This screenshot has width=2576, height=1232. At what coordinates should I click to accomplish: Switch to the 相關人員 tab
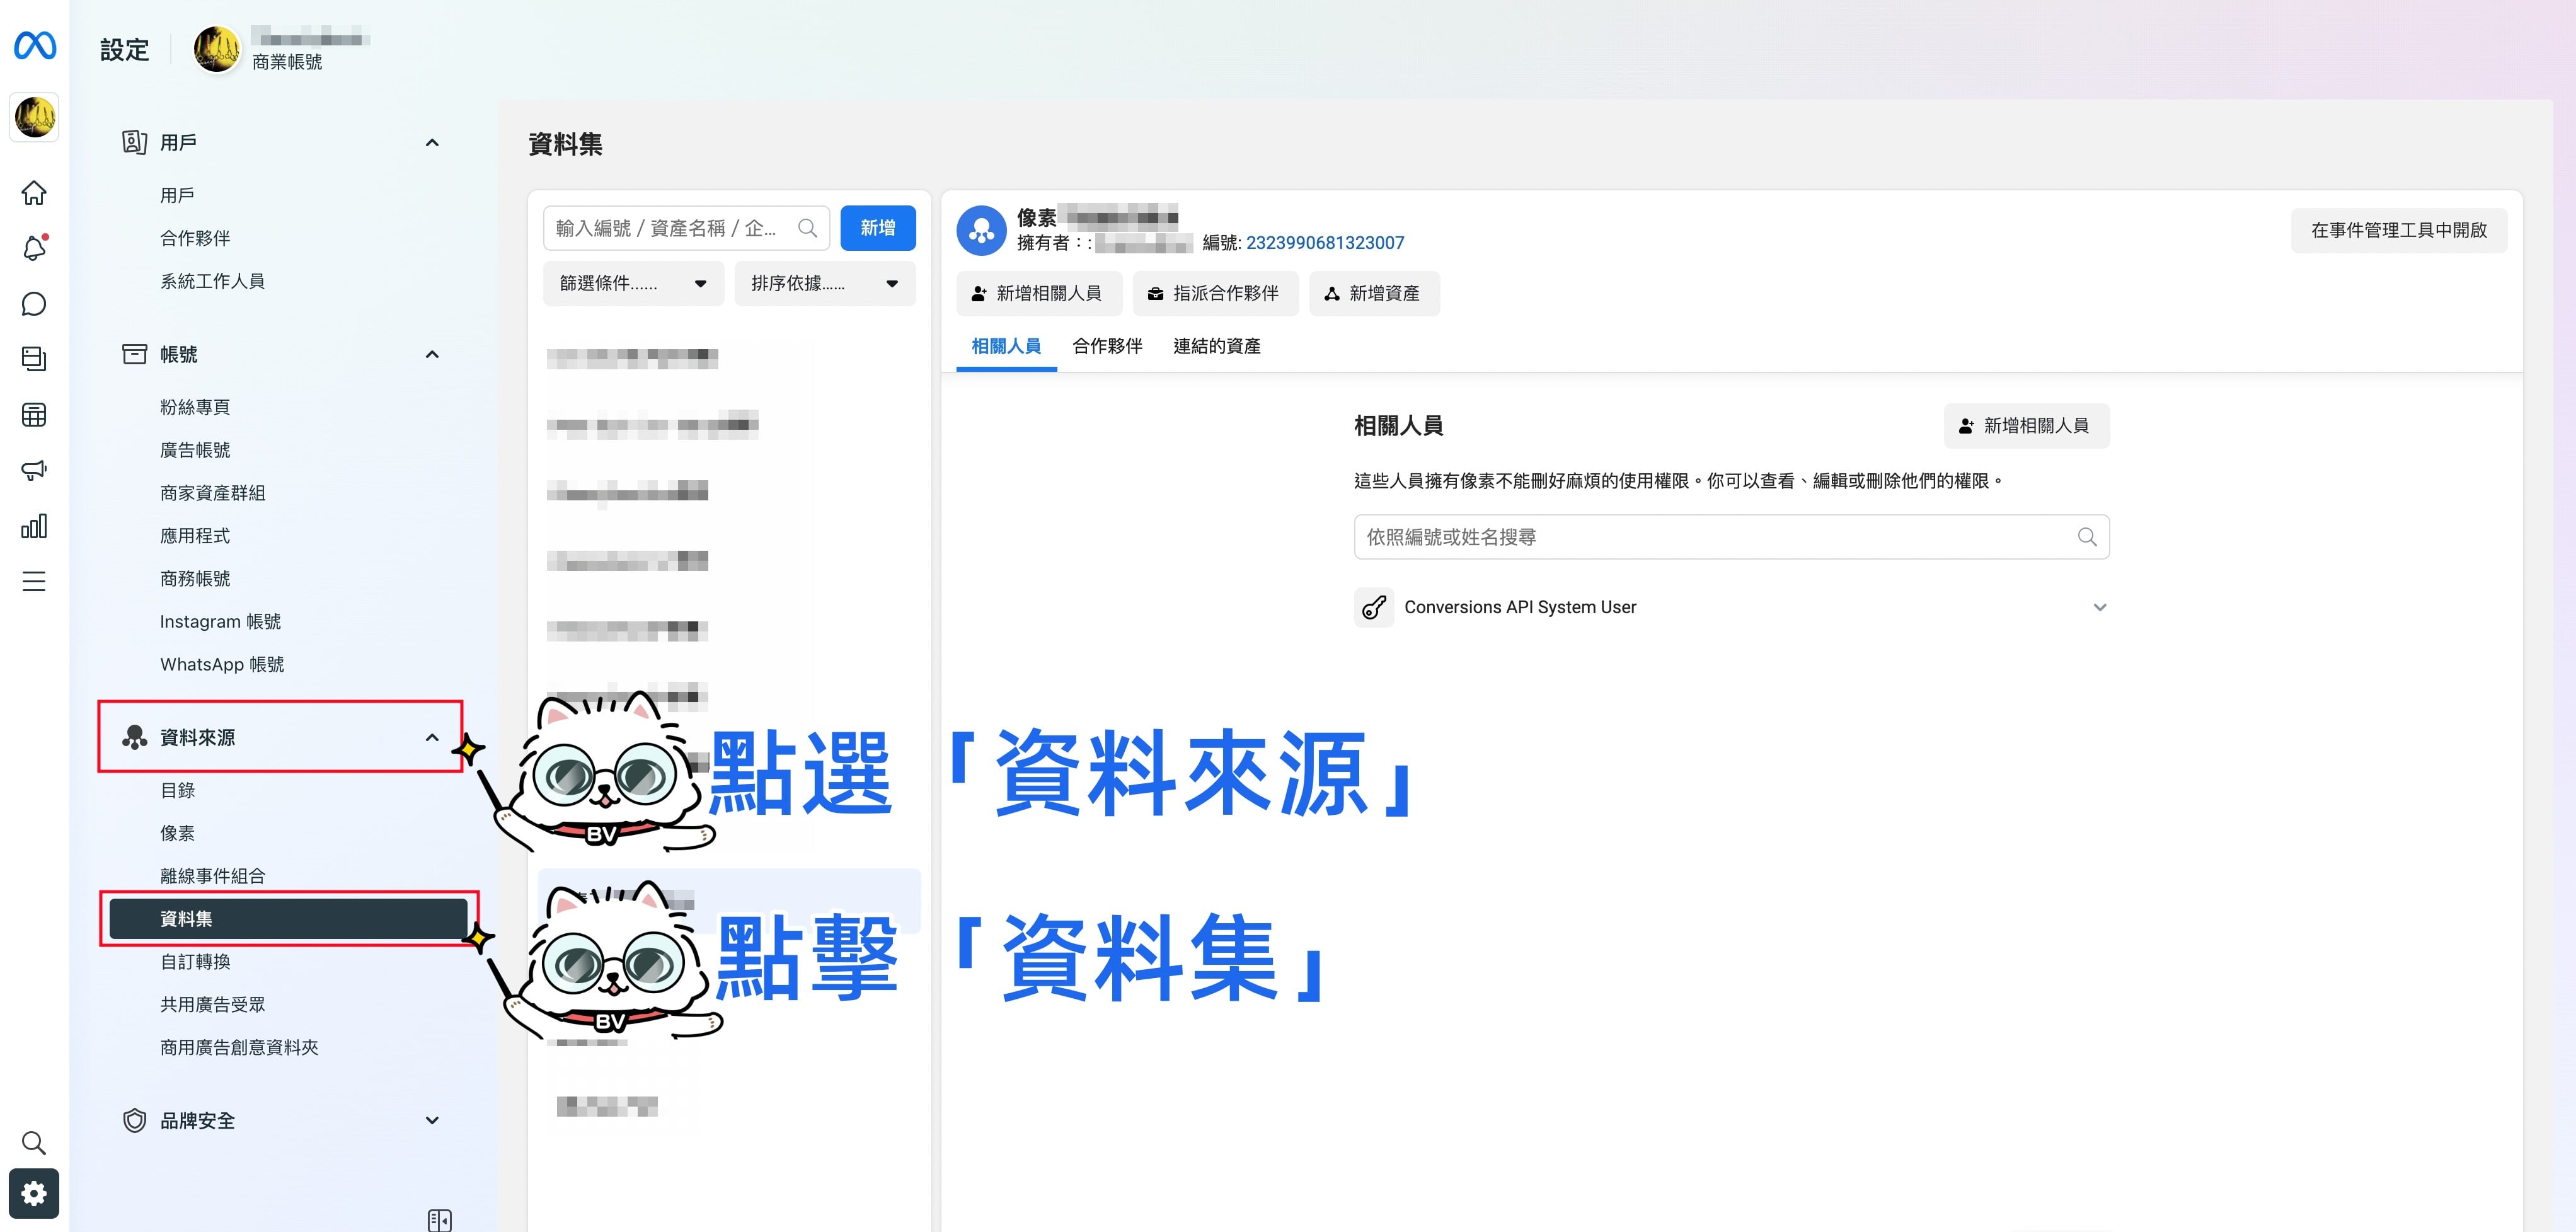1006,346
